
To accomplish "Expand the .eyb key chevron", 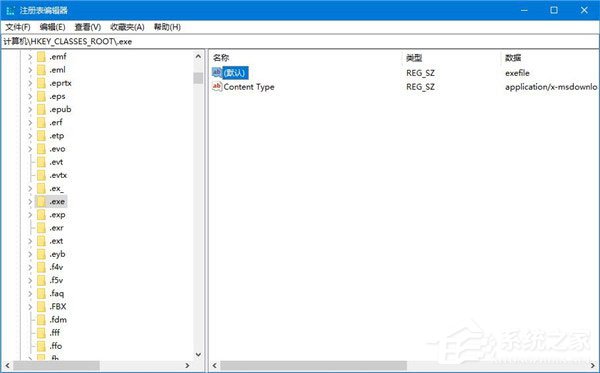I will click(x=30, y=254).
